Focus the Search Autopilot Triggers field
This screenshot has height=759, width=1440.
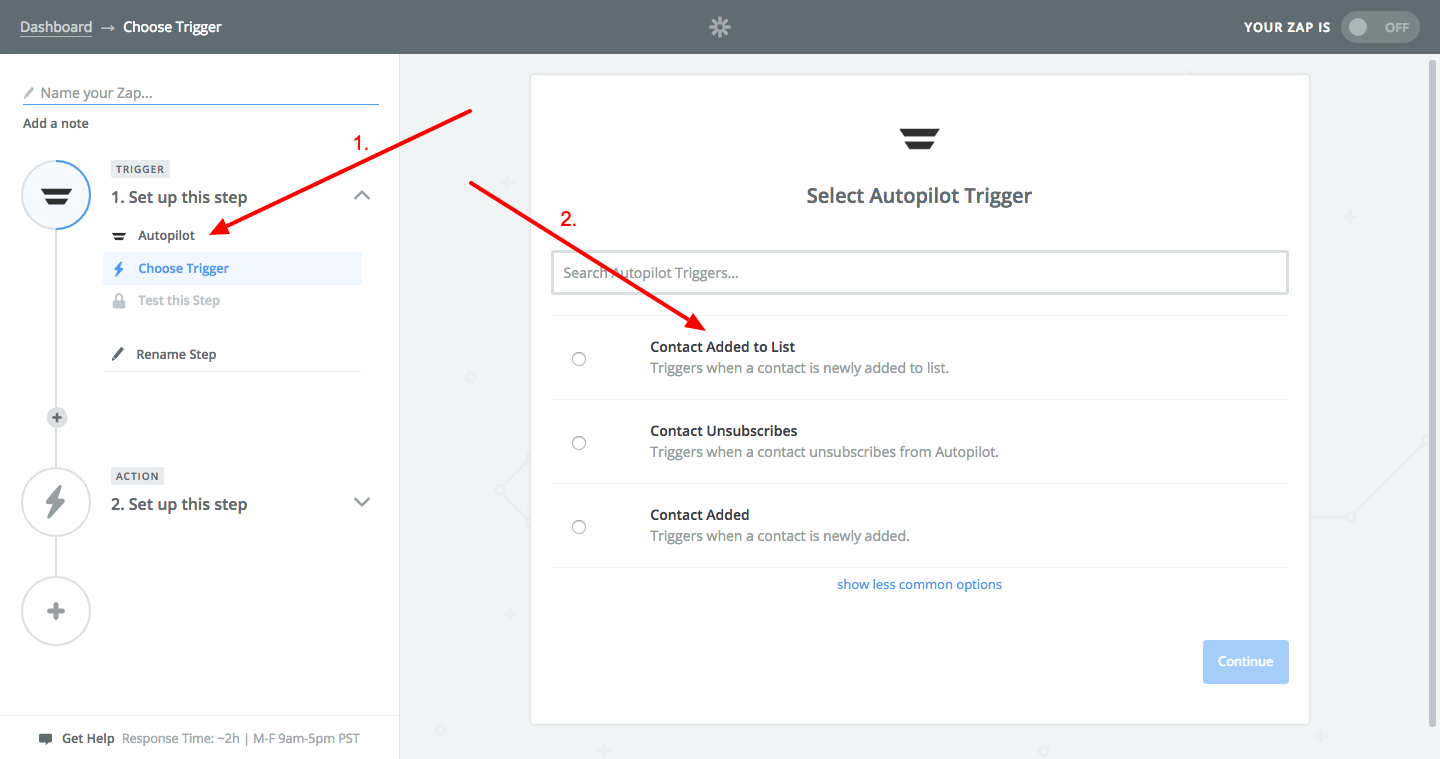pyautogui.click(x=919, y=272)
